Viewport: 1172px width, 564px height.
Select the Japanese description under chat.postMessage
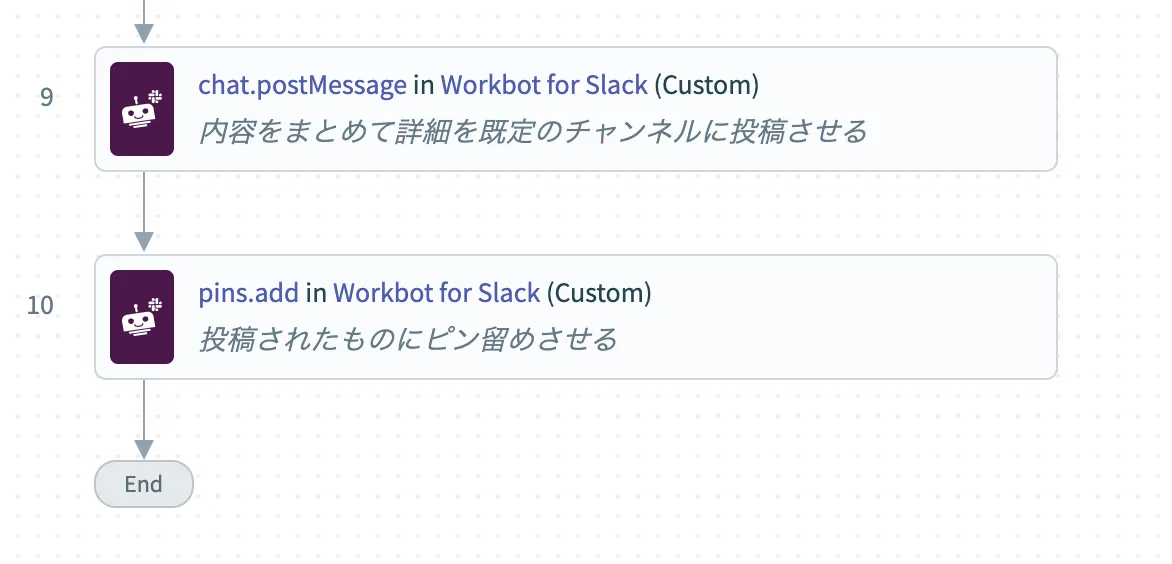coord(532,131)
